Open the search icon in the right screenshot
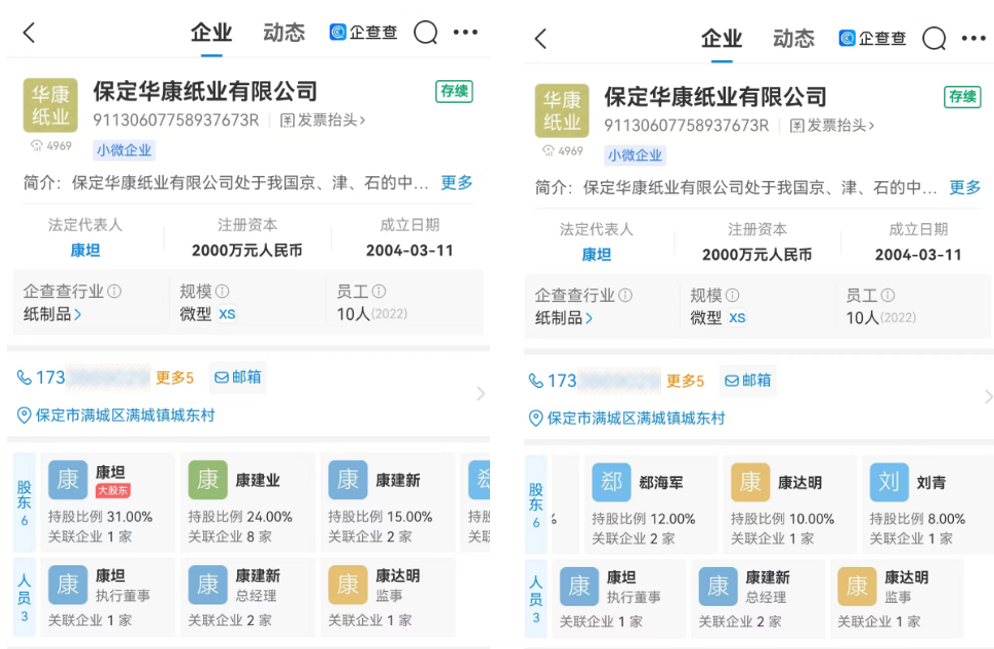The width and height of the screenshot is (994, 649). [x=934, y=39]
